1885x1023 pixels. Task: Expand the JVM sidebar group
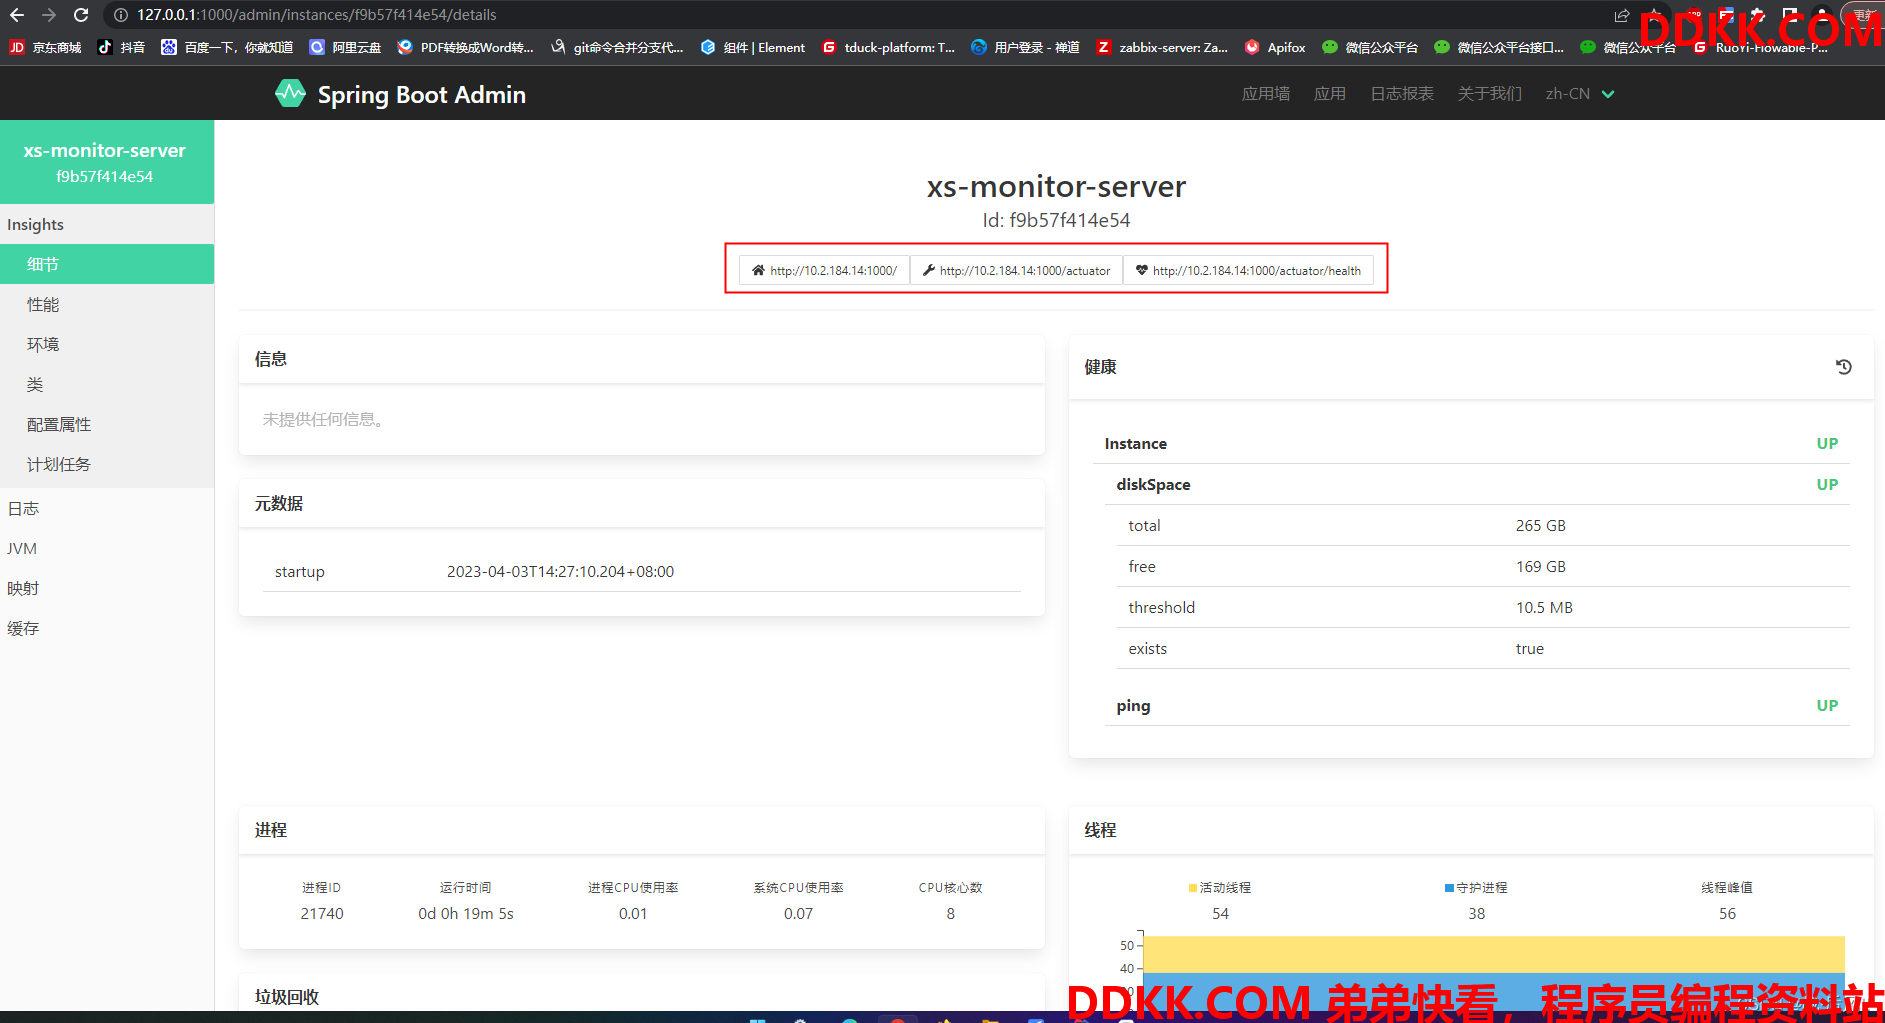point(107,548)
